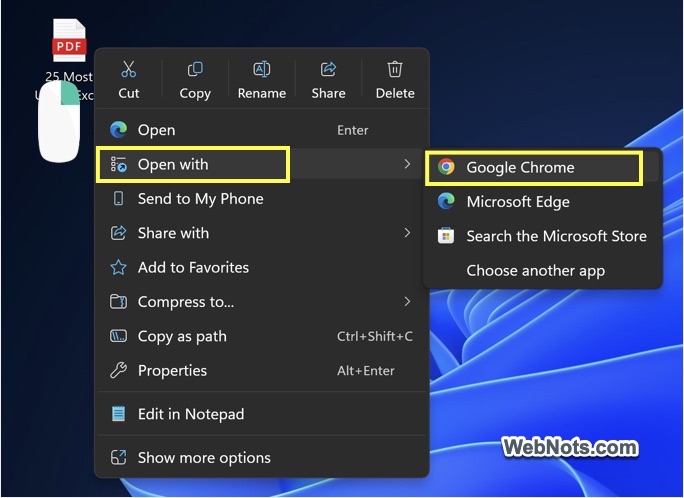Expand the Share with submenu chevron

[x=407, y=233]
